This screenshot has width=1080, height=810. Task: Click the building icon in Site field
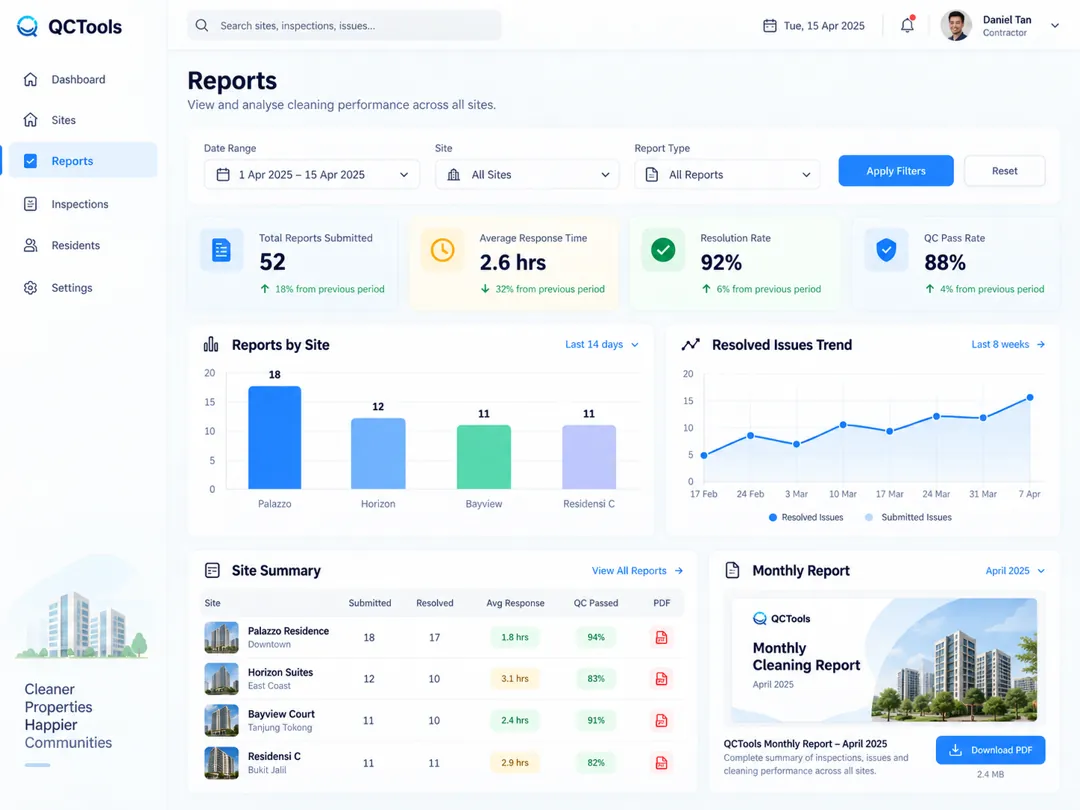coord(453,174)
